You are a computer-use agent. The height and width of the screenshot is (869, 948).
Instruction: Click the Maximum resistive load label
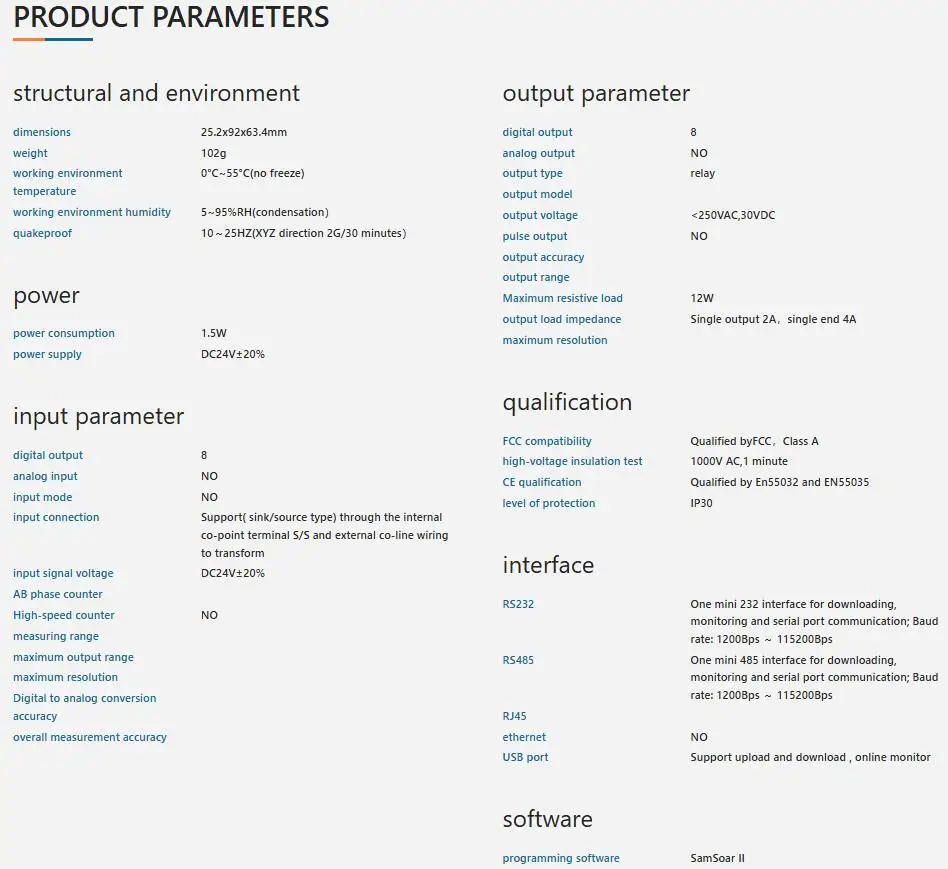(562, 298)
